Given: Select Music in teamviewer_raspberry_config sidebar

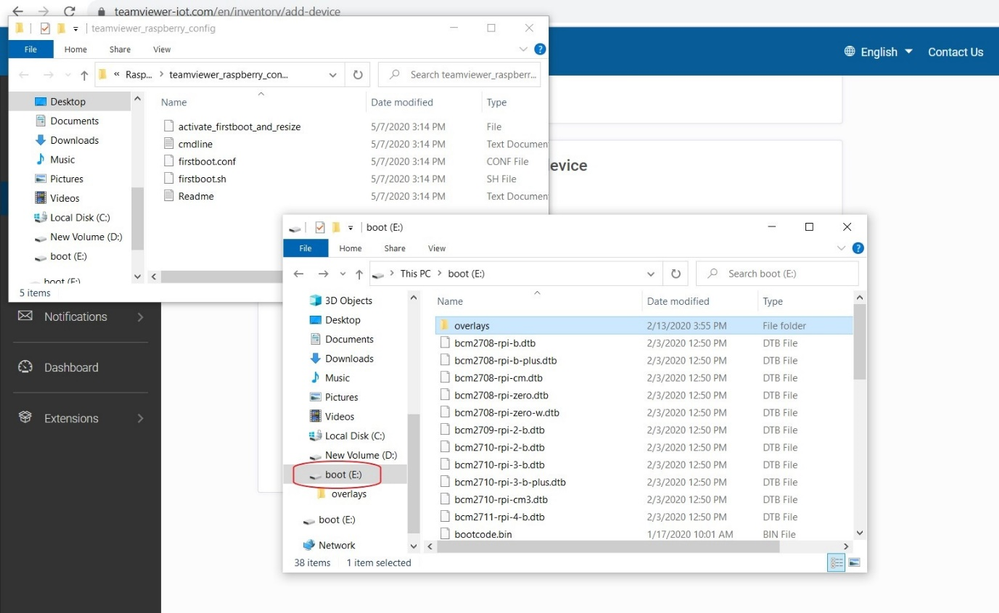Looking at the screenshot, I should [x=62, y=159].
